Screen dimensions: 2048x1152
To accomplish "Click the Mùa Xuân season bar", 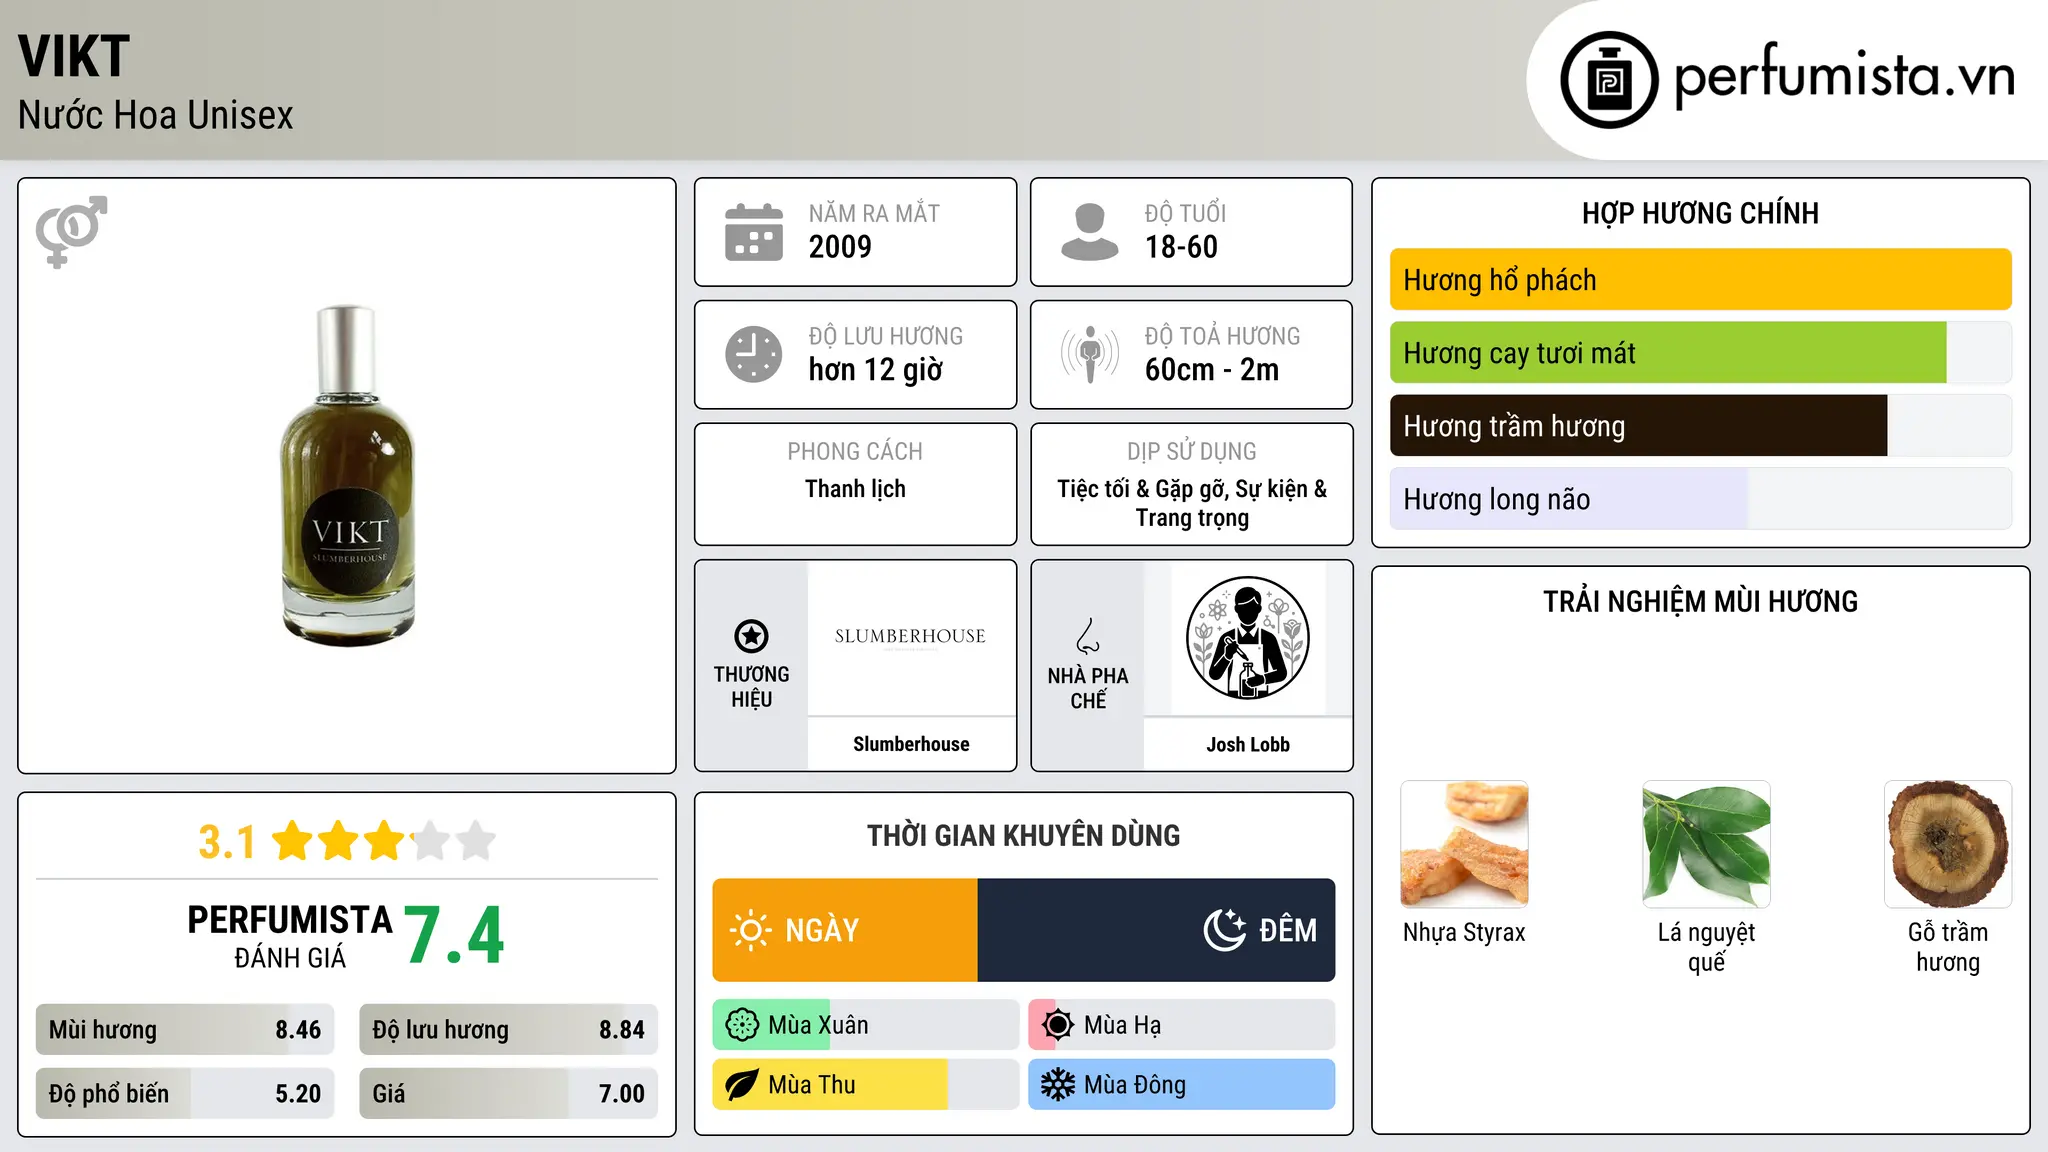I will click(x=865, y=1025).
